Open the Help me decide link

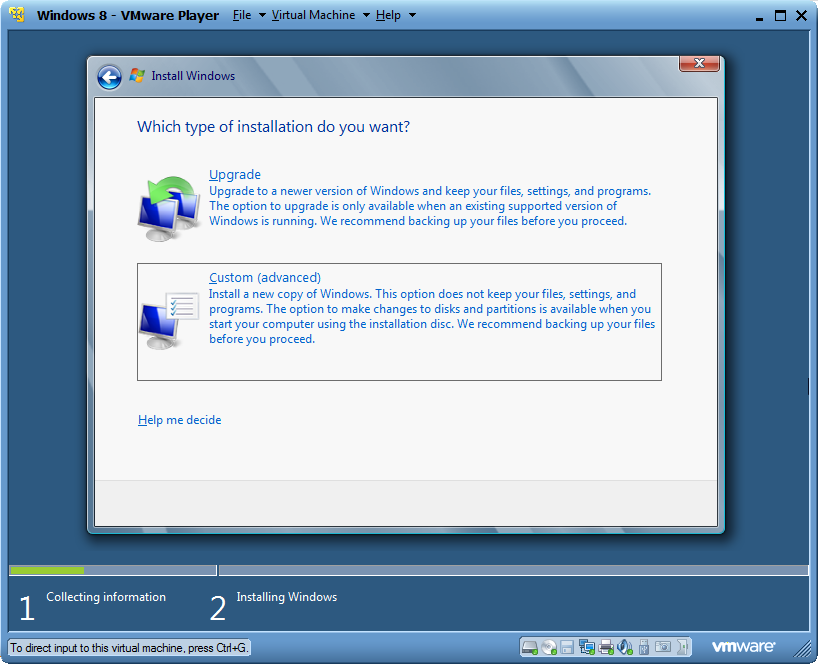click(179, 420)
